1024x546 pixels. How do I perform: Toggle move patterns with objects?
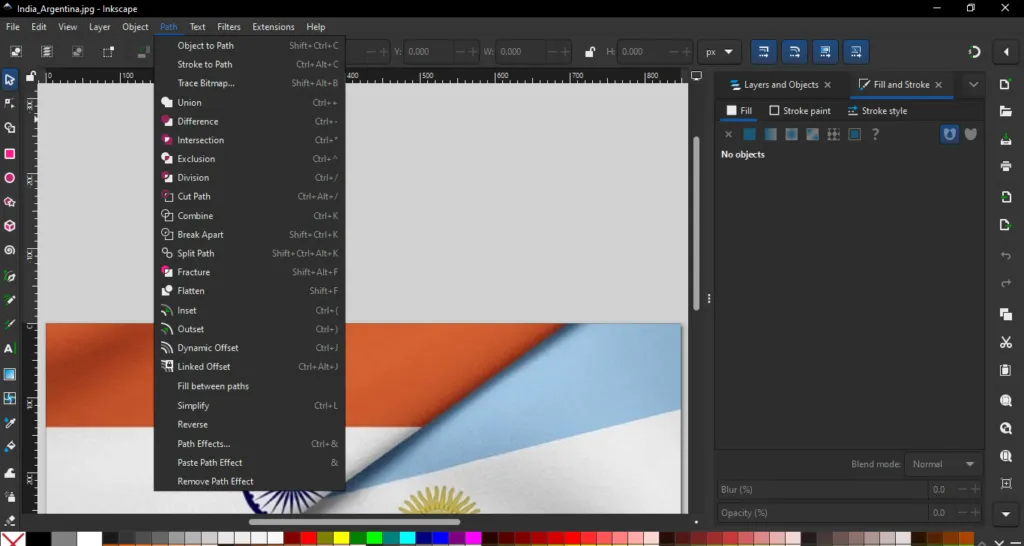(x=856, y=52)
